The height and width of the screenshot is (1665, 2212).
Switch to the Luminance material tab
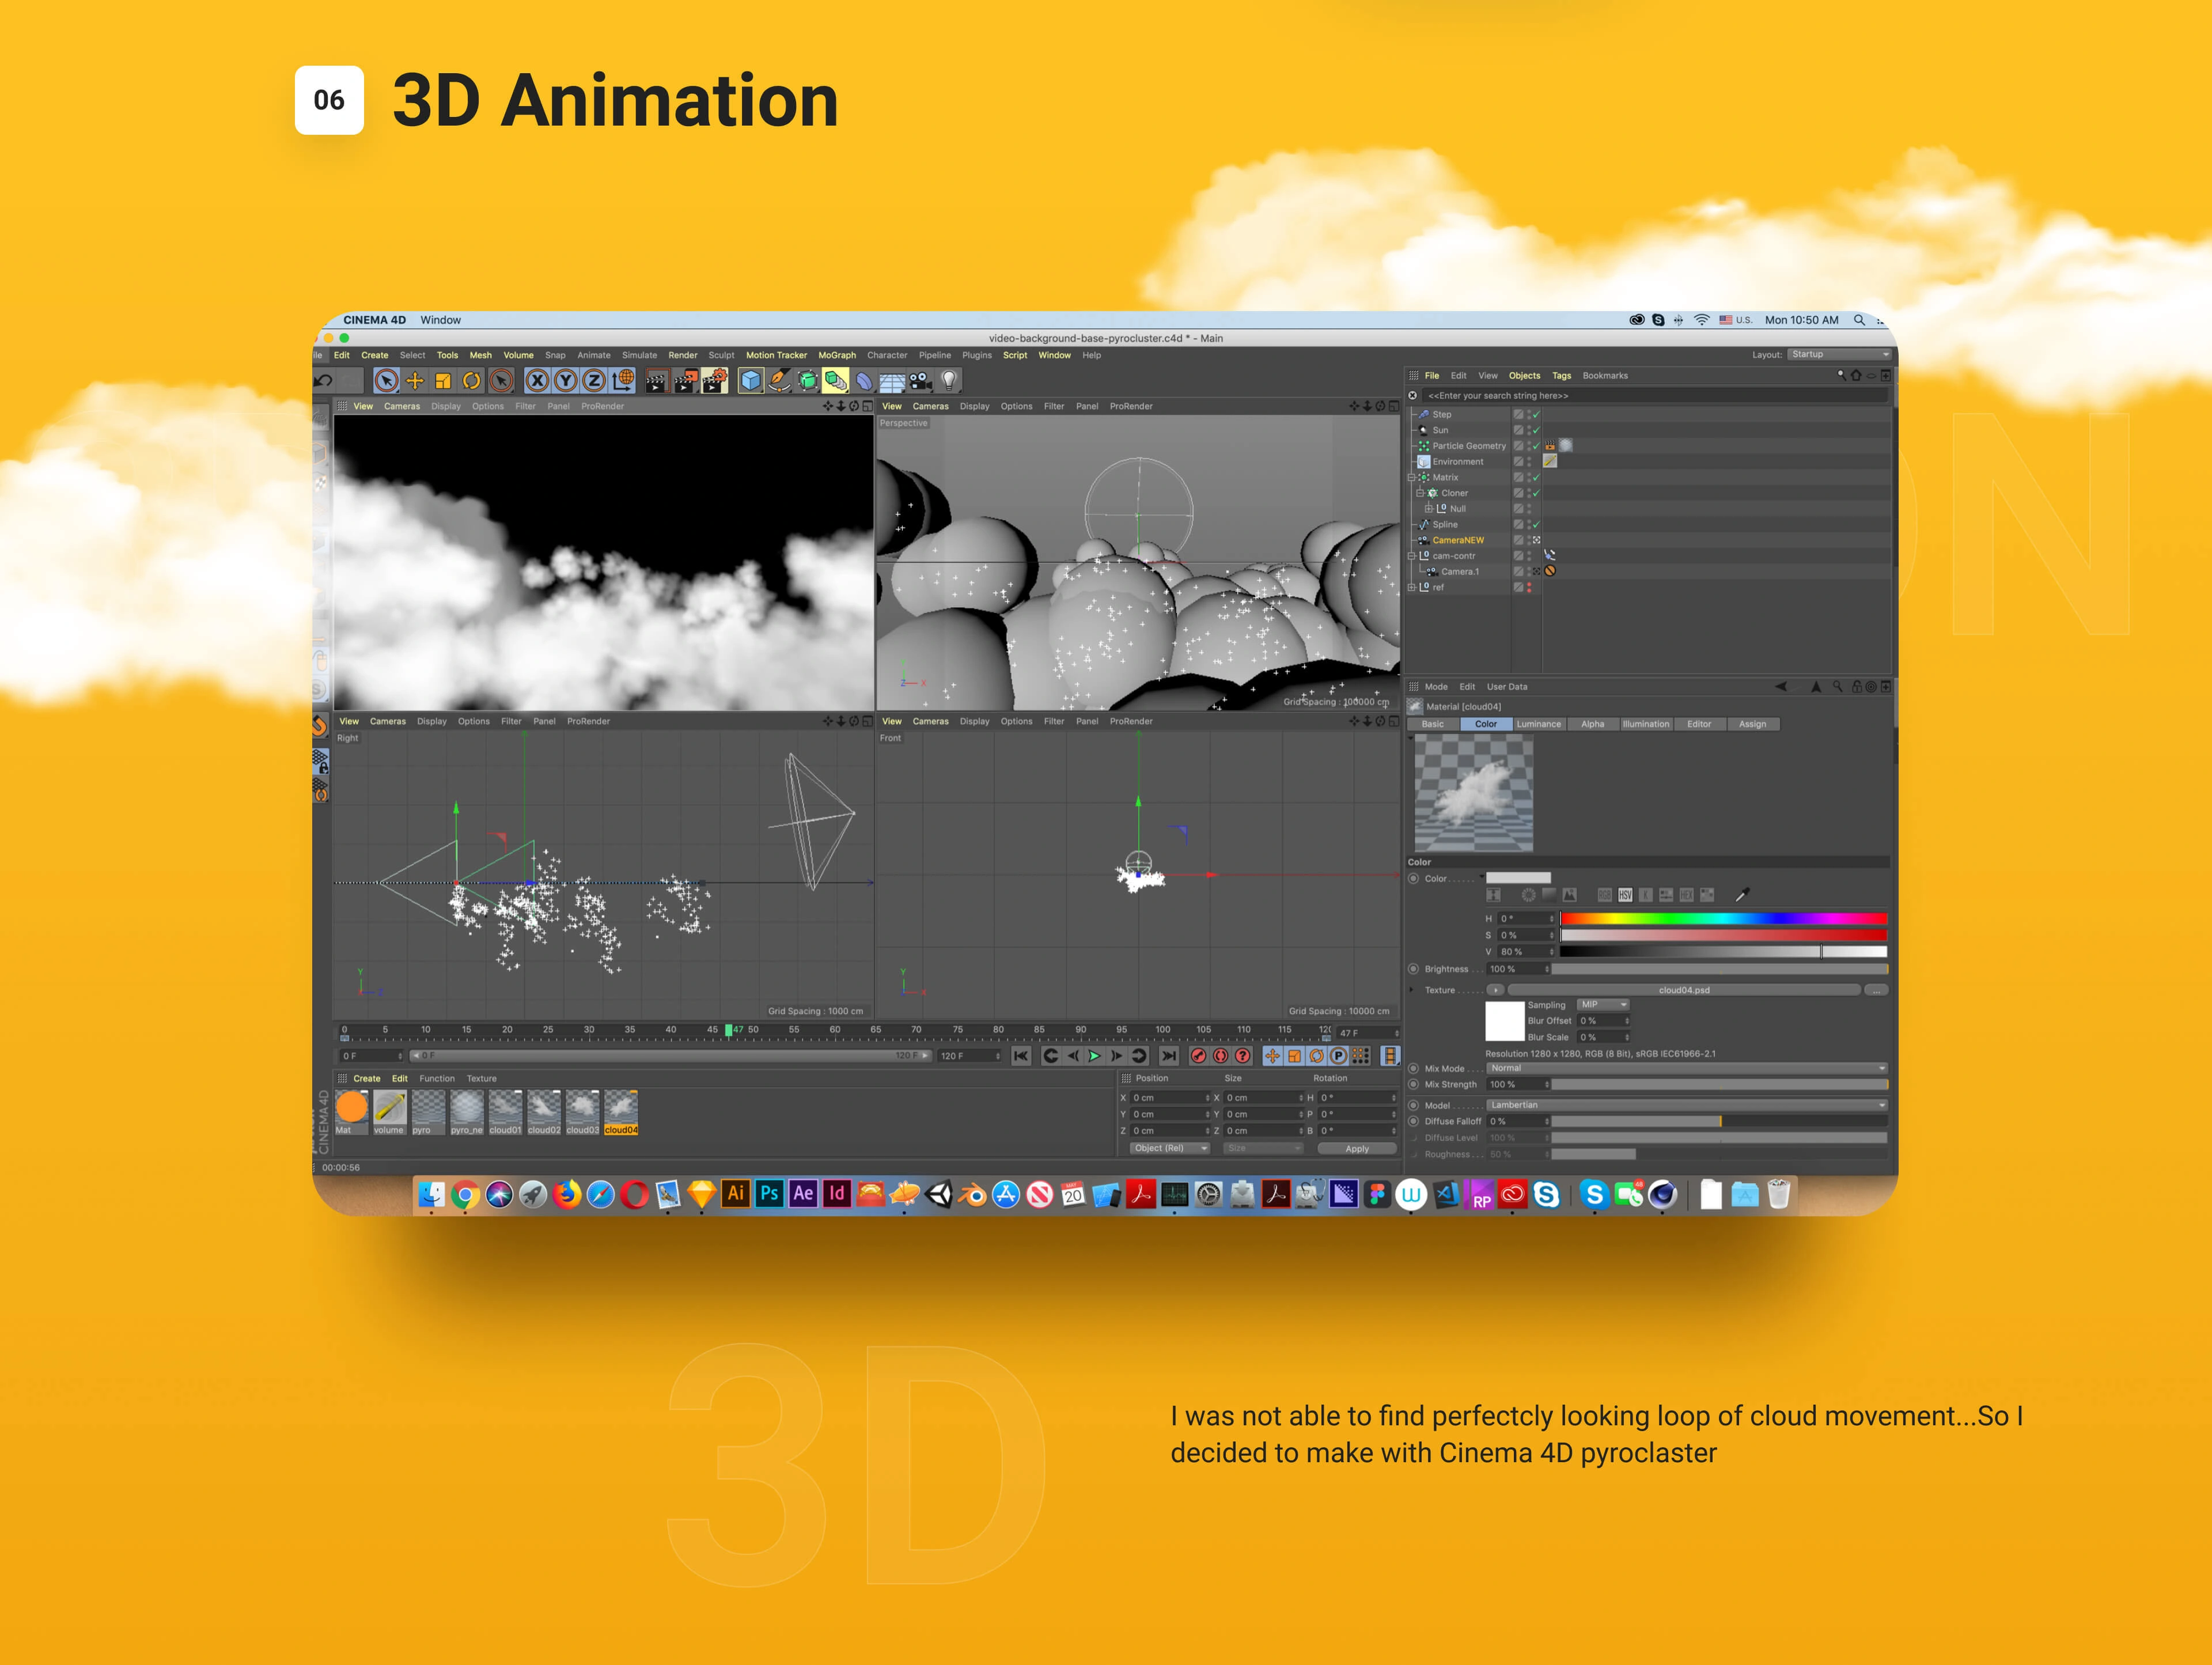[1538, 724]
